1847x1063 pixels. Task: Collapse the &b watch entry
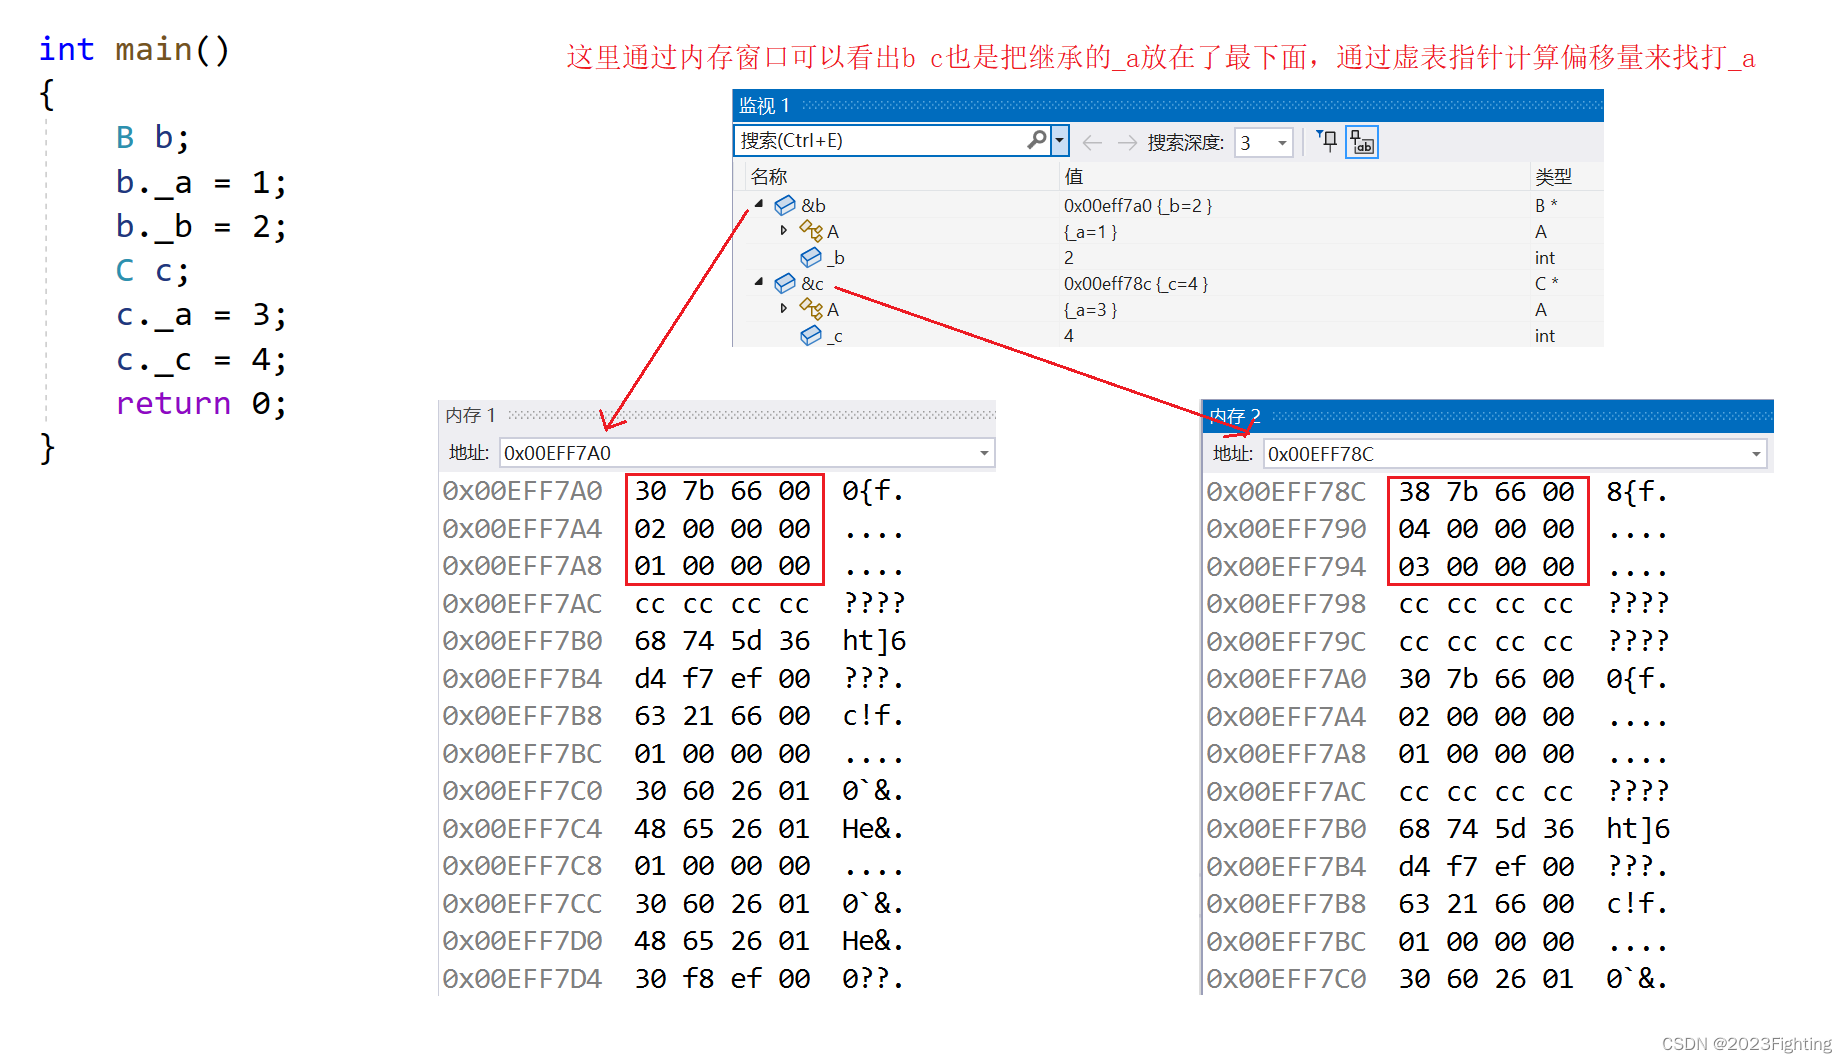pos(759,204)
